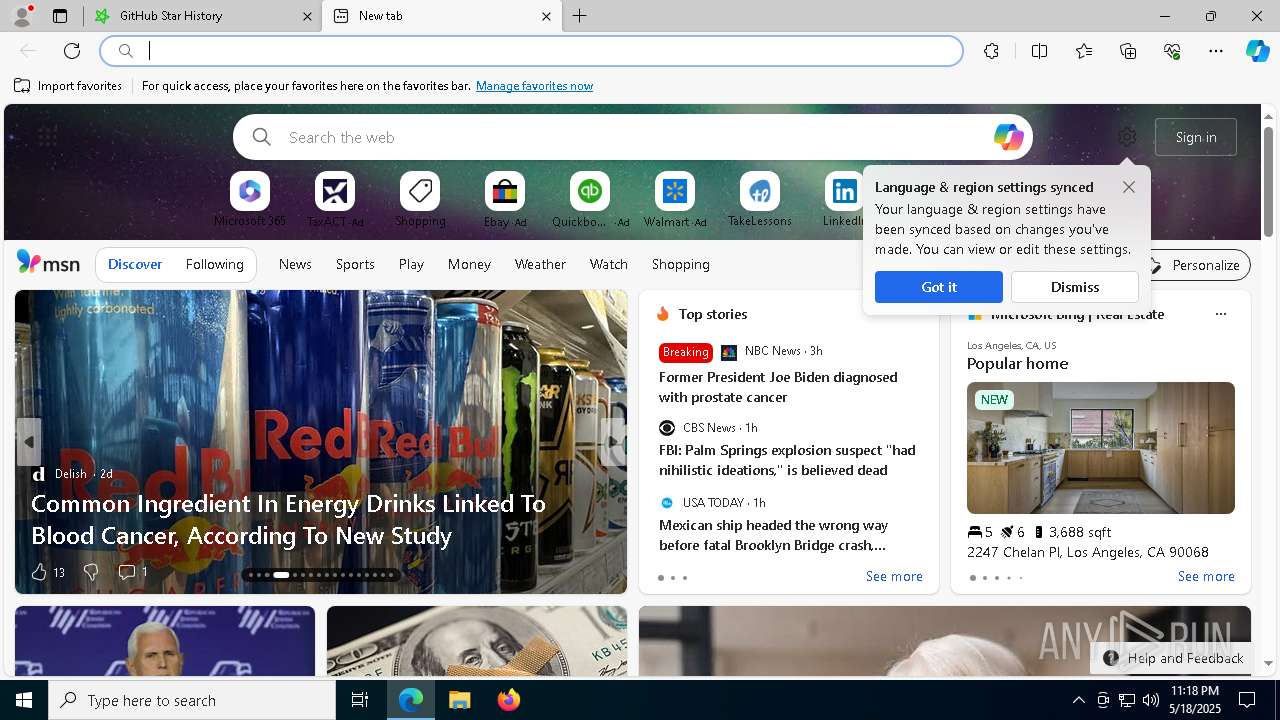
Task: Open the TaxACT ad quick link
Action: pos(335,200)
